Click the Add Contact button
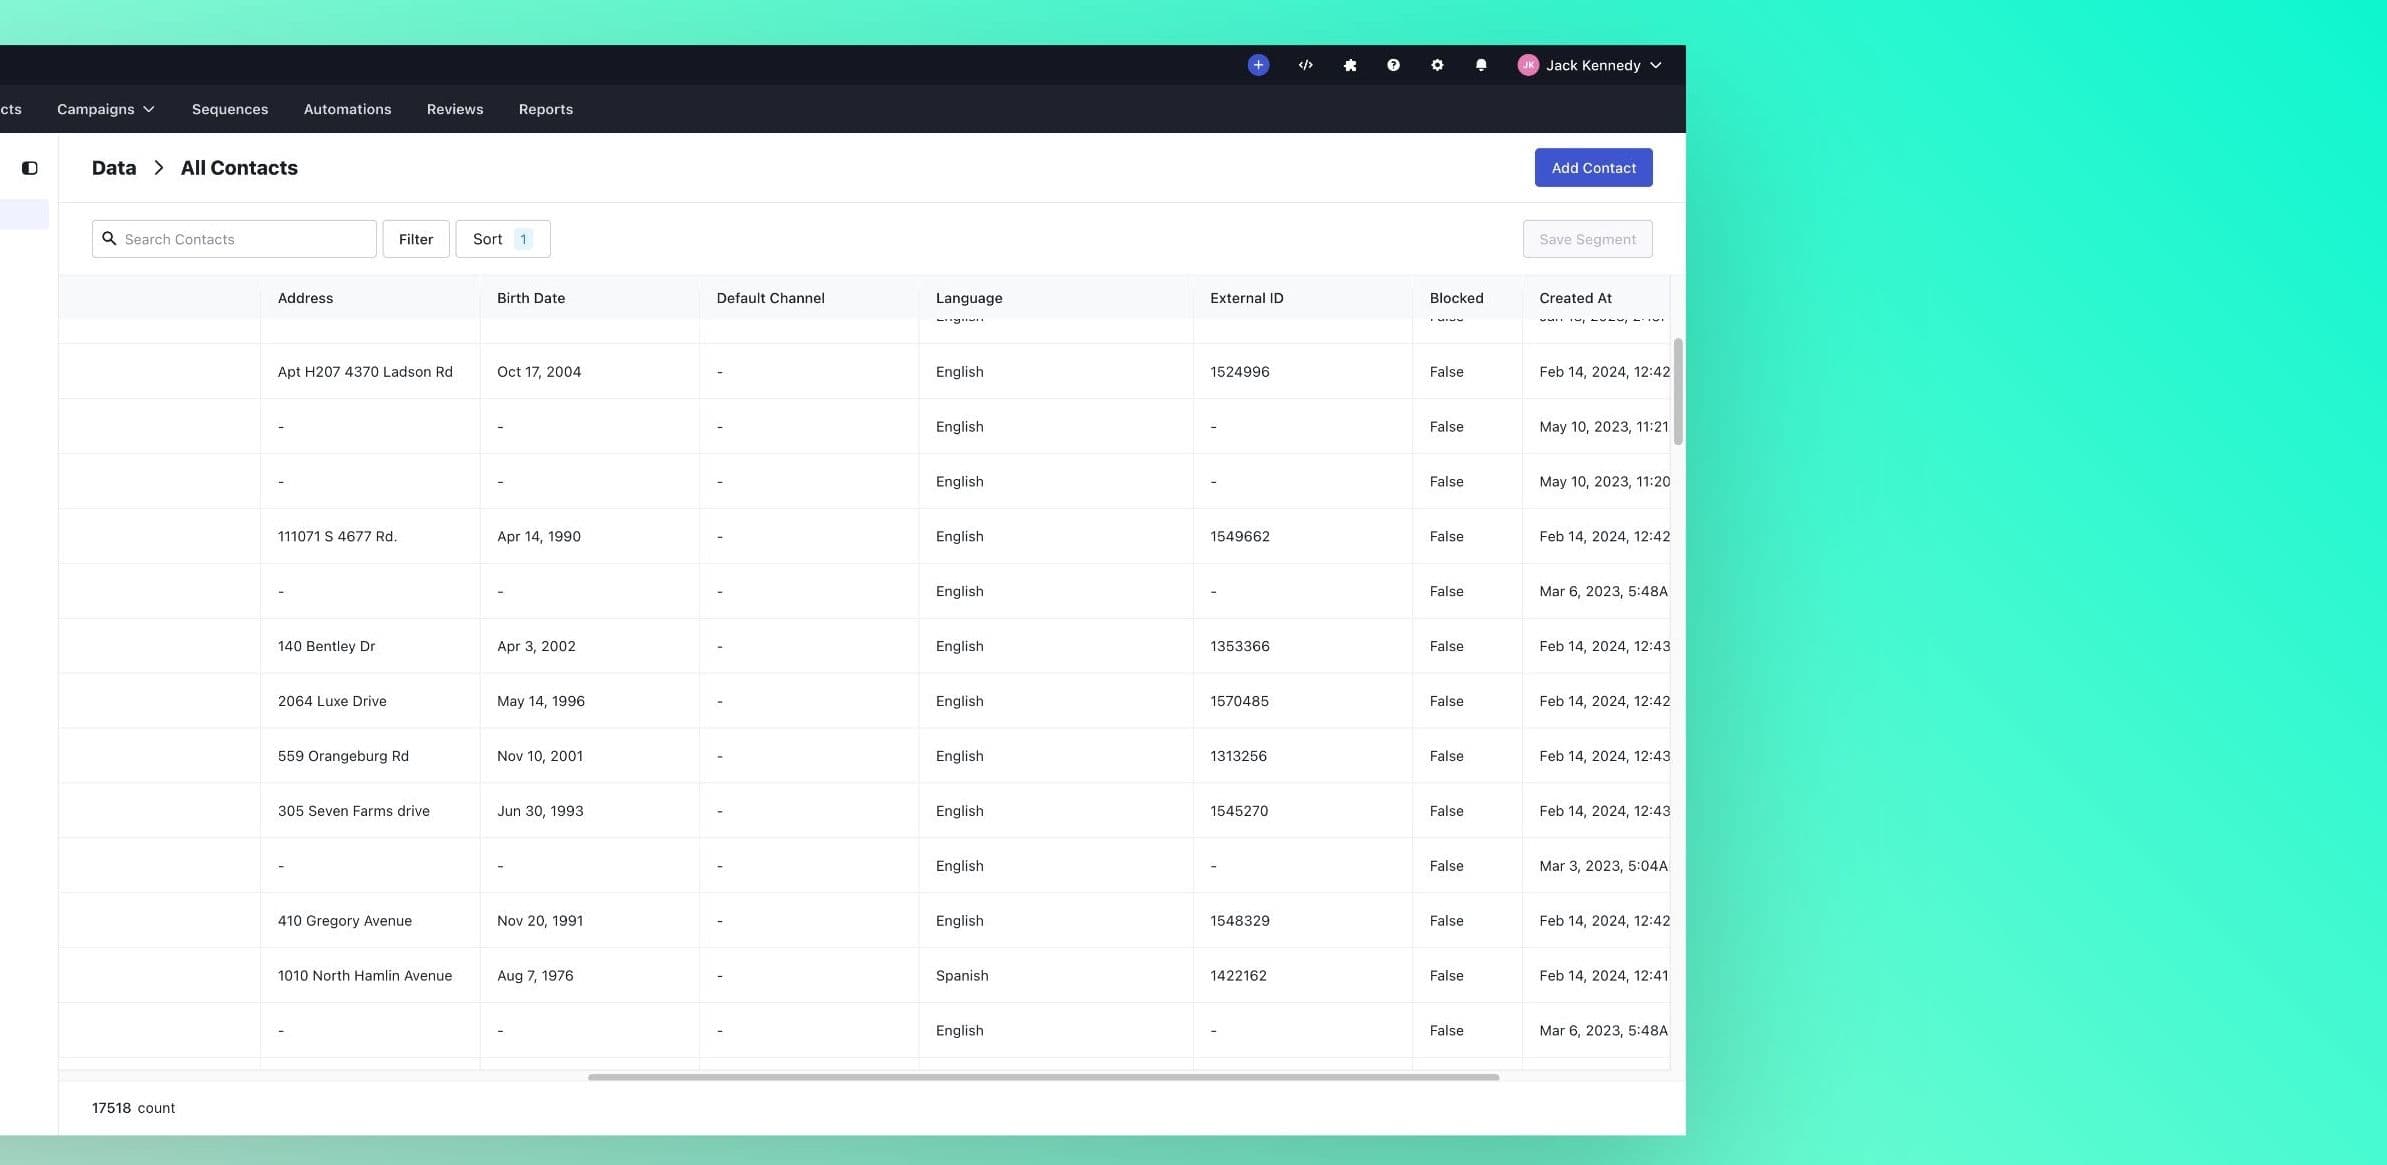The image size is (2387, 1165). pyautogui.click(x=1592, y=167)
